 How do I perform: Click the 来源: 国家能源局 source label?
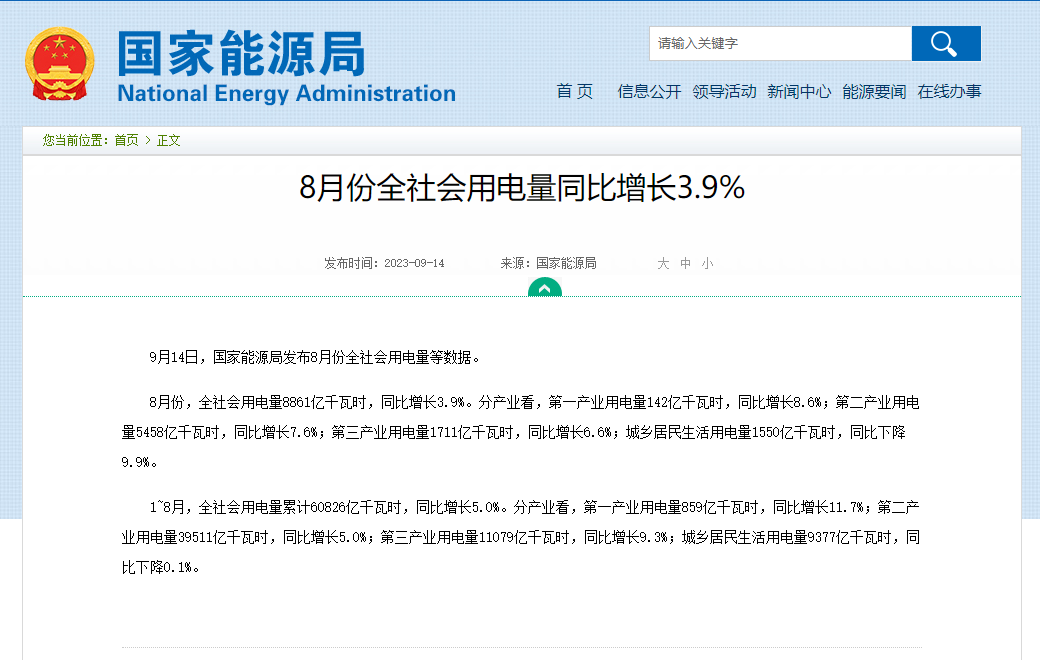[x=548, y=263]
